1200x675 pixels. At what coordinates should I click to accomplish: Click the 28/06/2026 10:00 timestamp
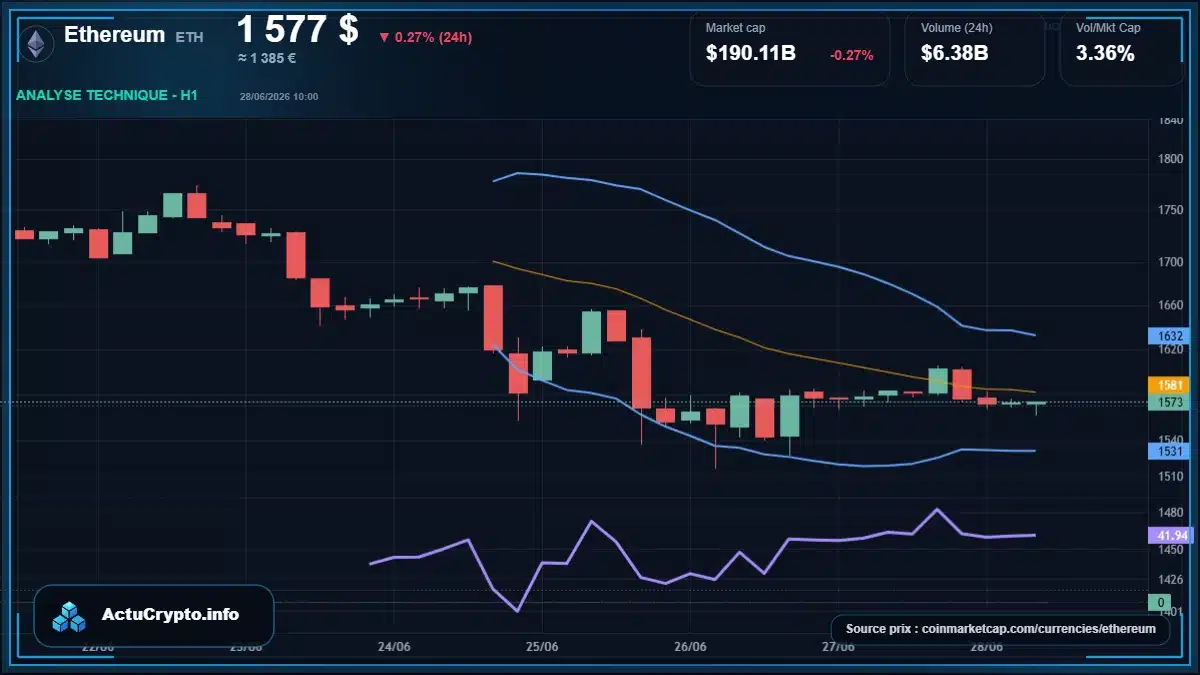pos(279,97)
